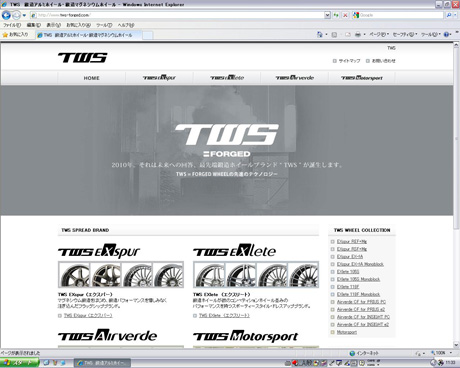Open the EXlete 118F link
Image resolution: width=460 pixels, height=368 pixels.
pyautogui.click(x=348, y=287)
